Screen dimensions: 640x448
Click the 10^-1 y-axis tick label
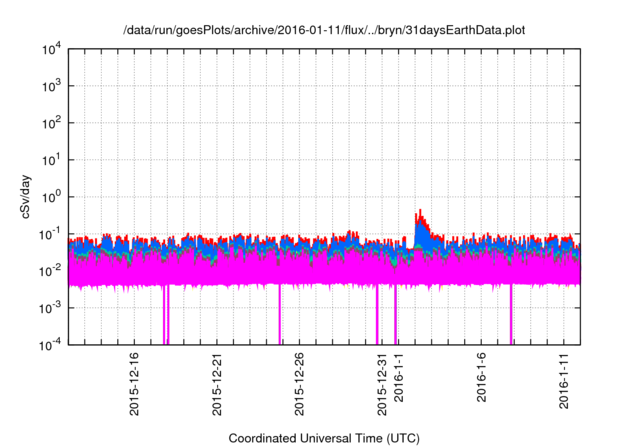pyautogui.click(x=51, y=235)
